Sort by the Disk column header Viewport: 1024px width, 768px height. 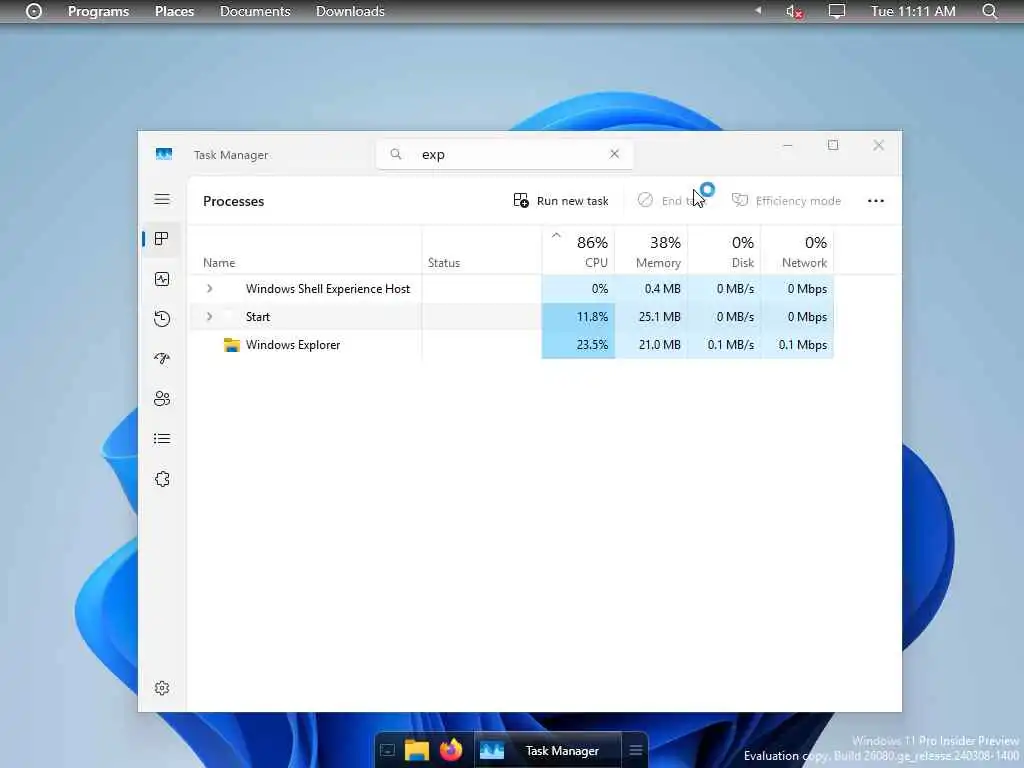pyautogui.click(x=724, y=251)
